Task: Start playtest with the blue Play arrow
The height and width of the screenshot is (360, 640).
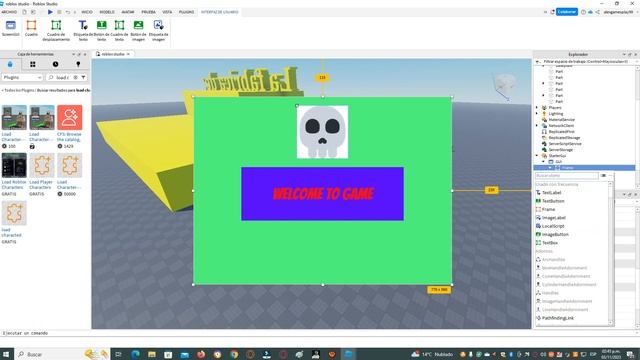Action: [x=50, y=12]
